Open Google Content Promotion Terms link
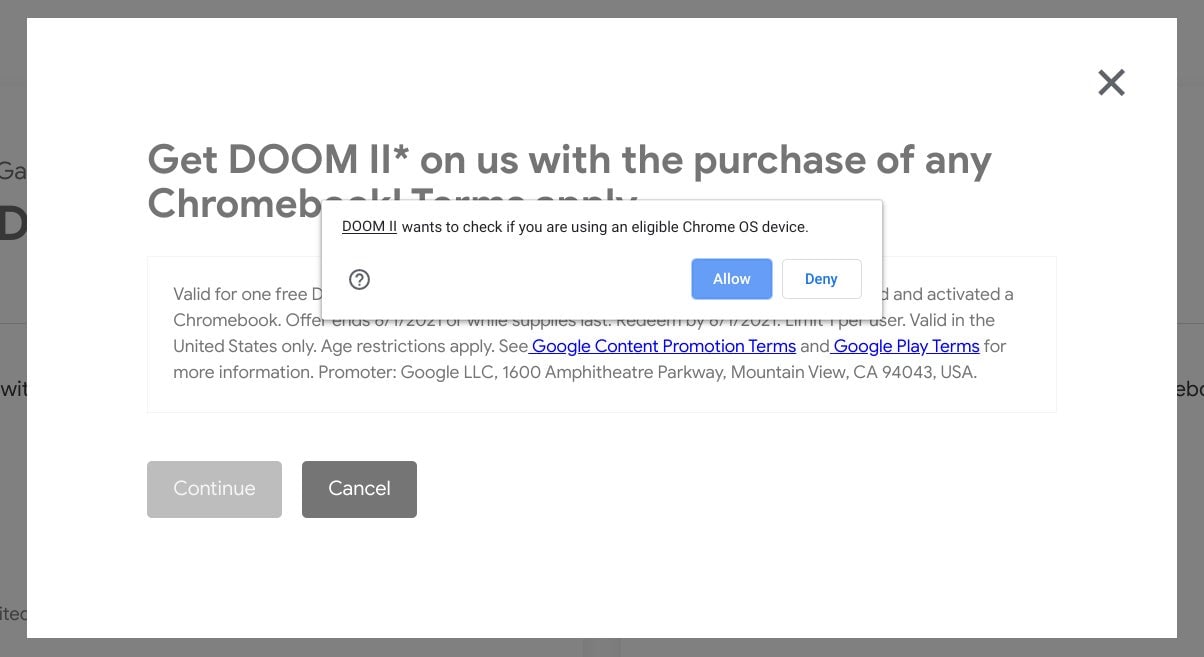This screenshot has height=657, width=1204. [x=664, y=346]
